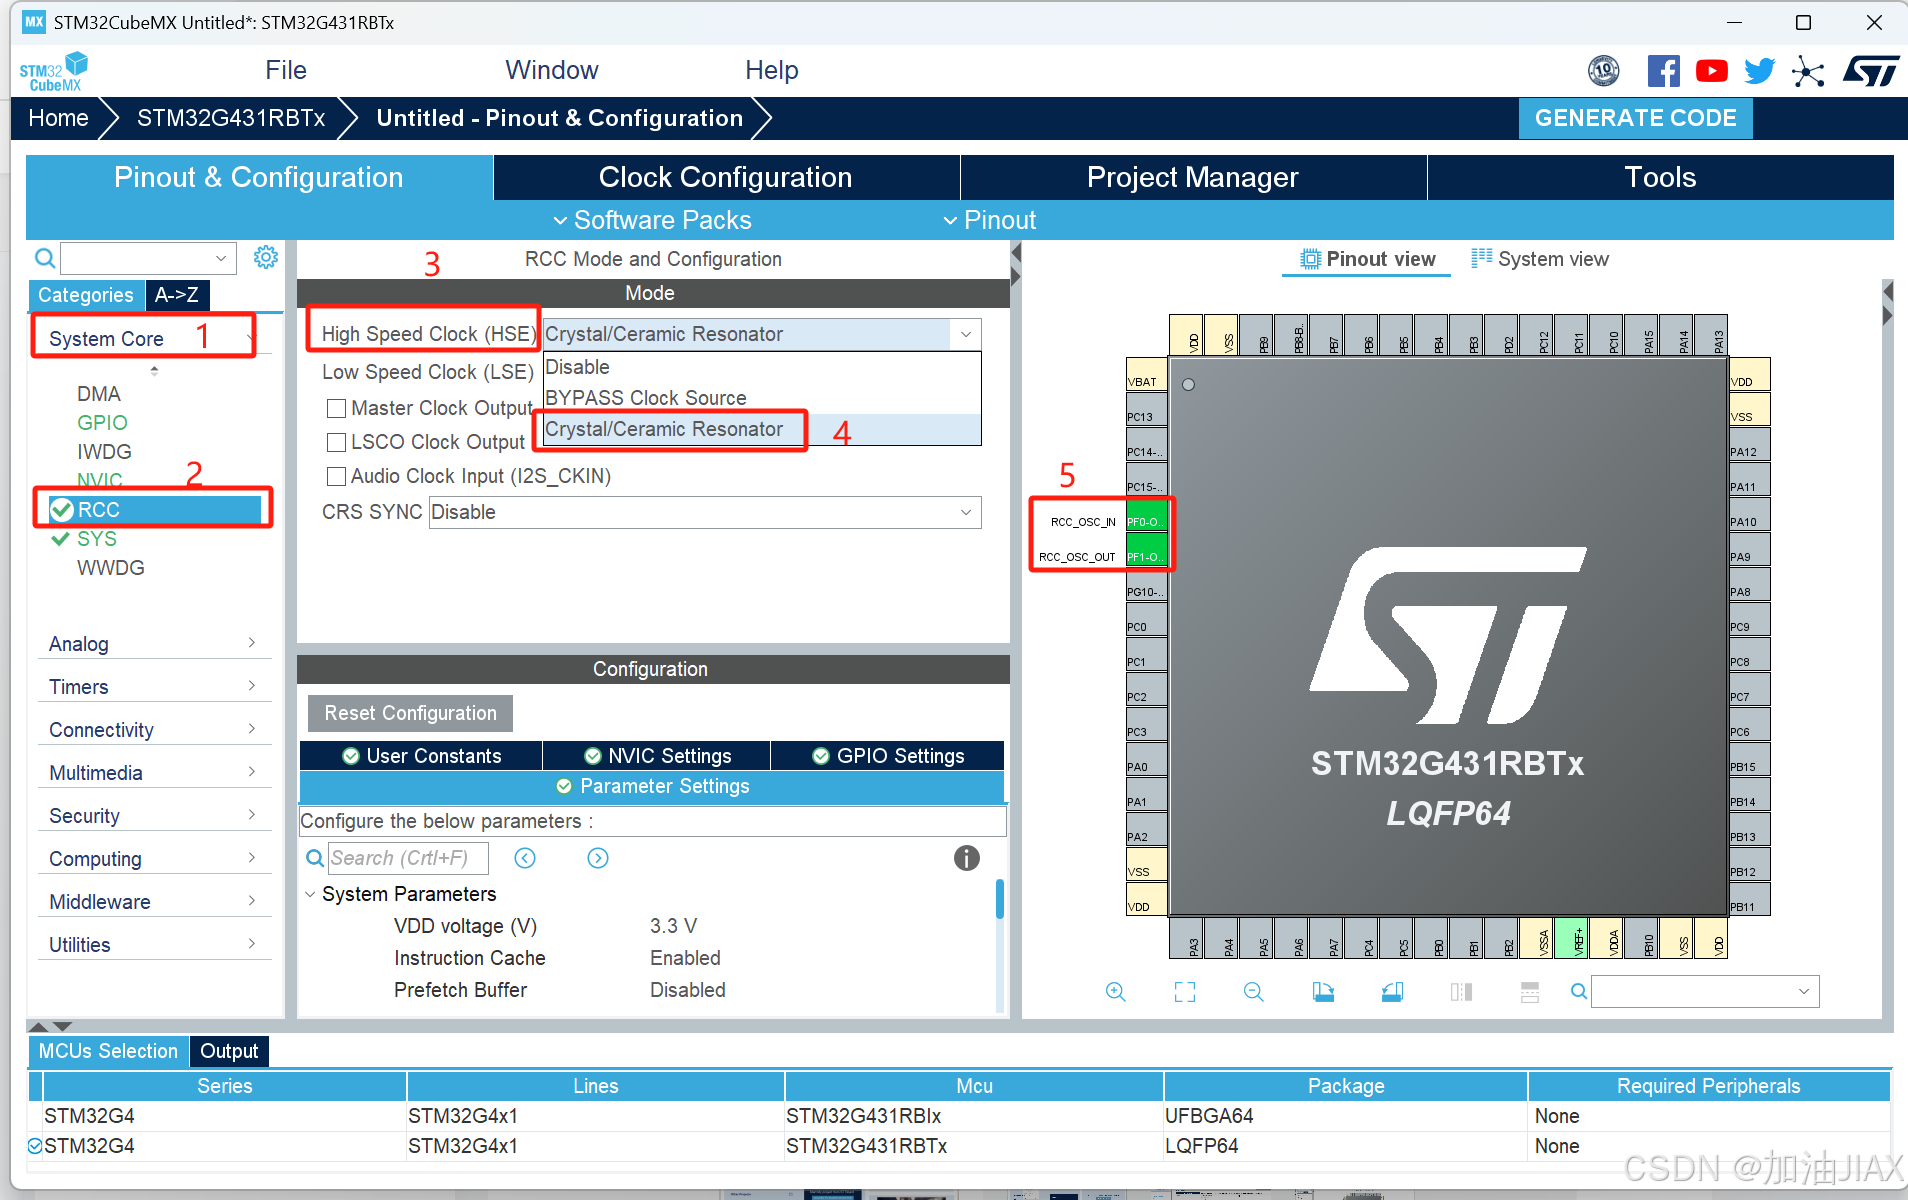This screenshot has height=1200, width=1908.
Task: Click the vertical flip view icon
Action: [1461, 991]
